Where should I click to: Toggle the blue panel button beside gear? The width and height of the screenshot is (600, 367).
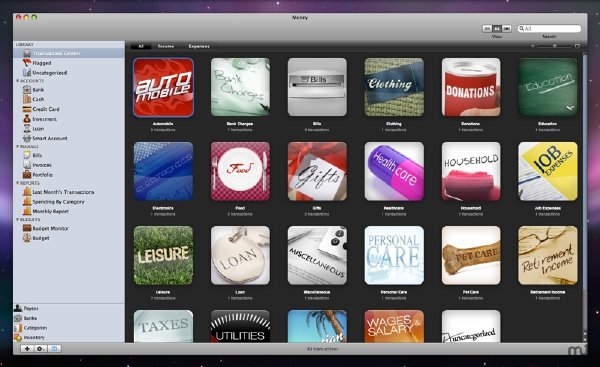click(x=54, y=349)
